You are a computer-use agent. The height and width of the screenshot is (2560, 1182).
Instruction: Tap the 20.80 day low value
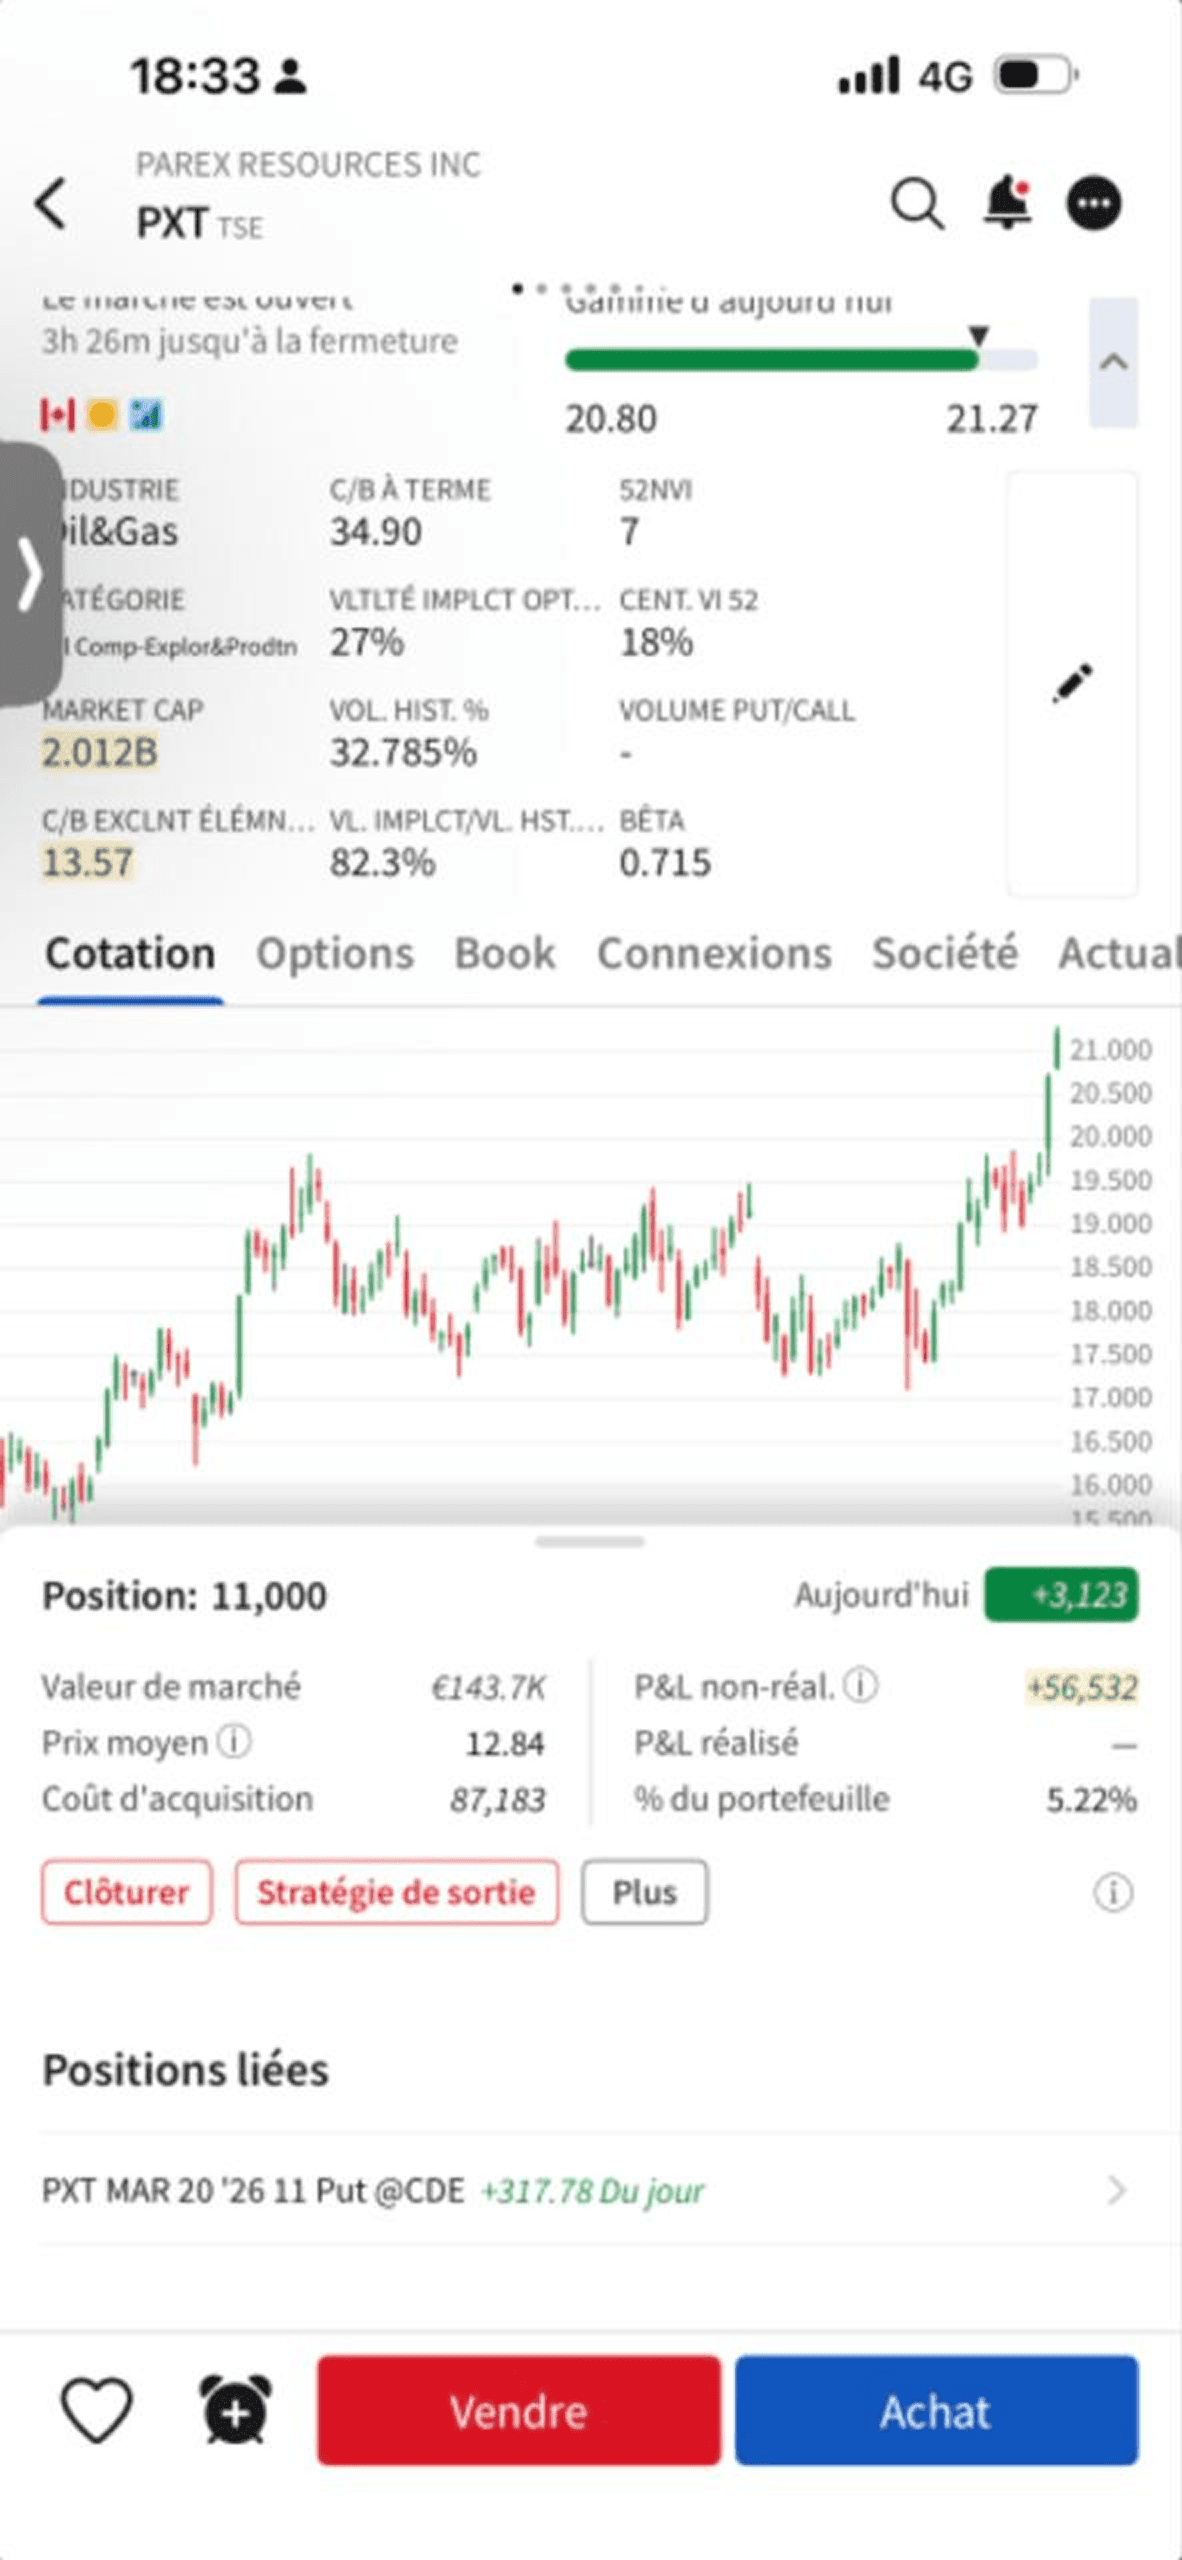611,419
